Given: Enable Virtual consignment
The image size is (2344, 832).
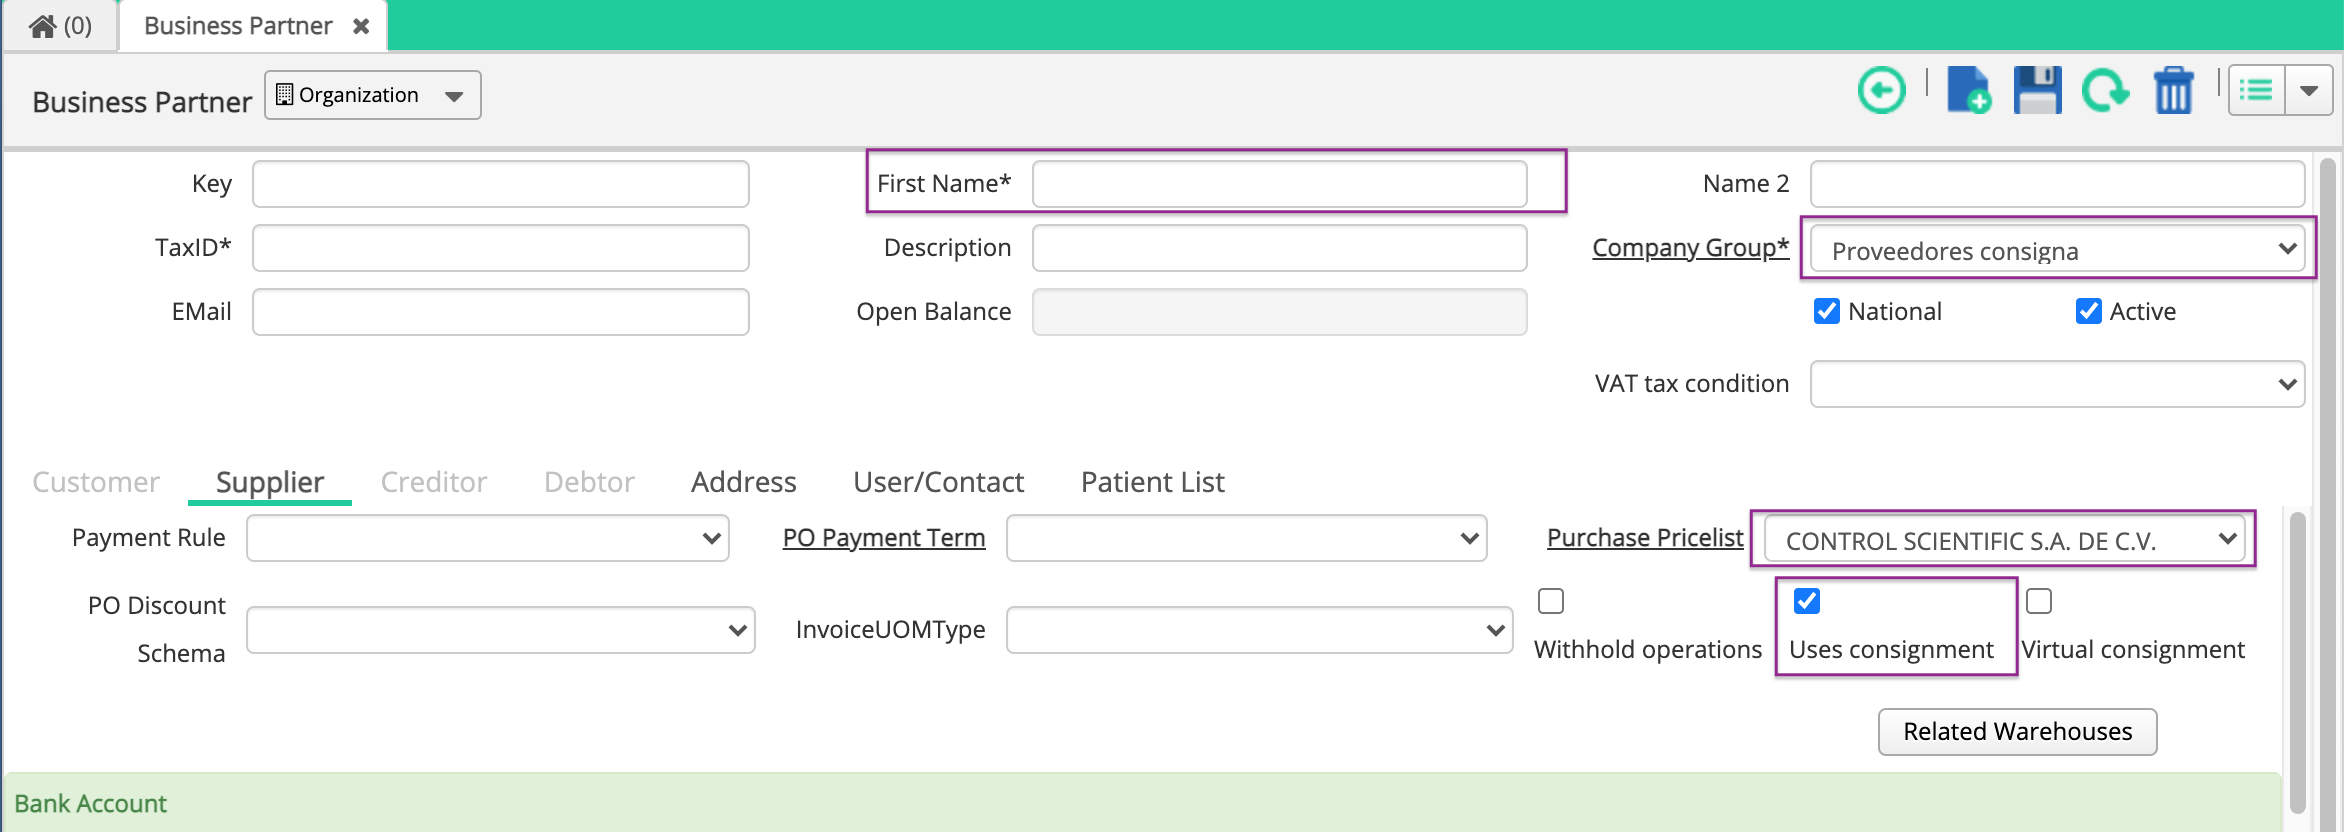Looking at the screenshot, I should [2040, 601].
